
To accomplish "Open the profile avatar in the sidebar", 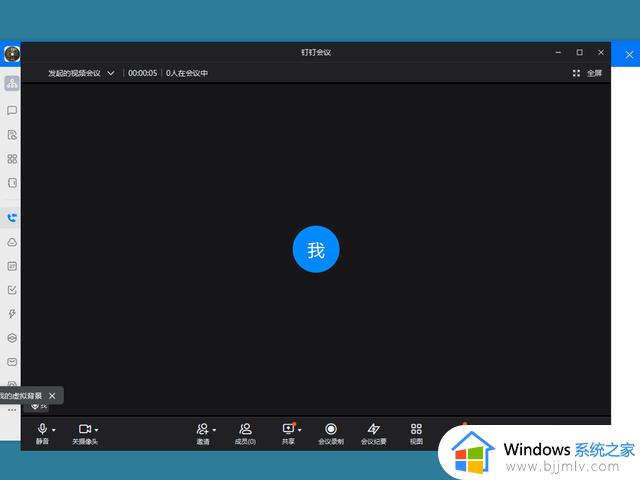I will (12, 53).
